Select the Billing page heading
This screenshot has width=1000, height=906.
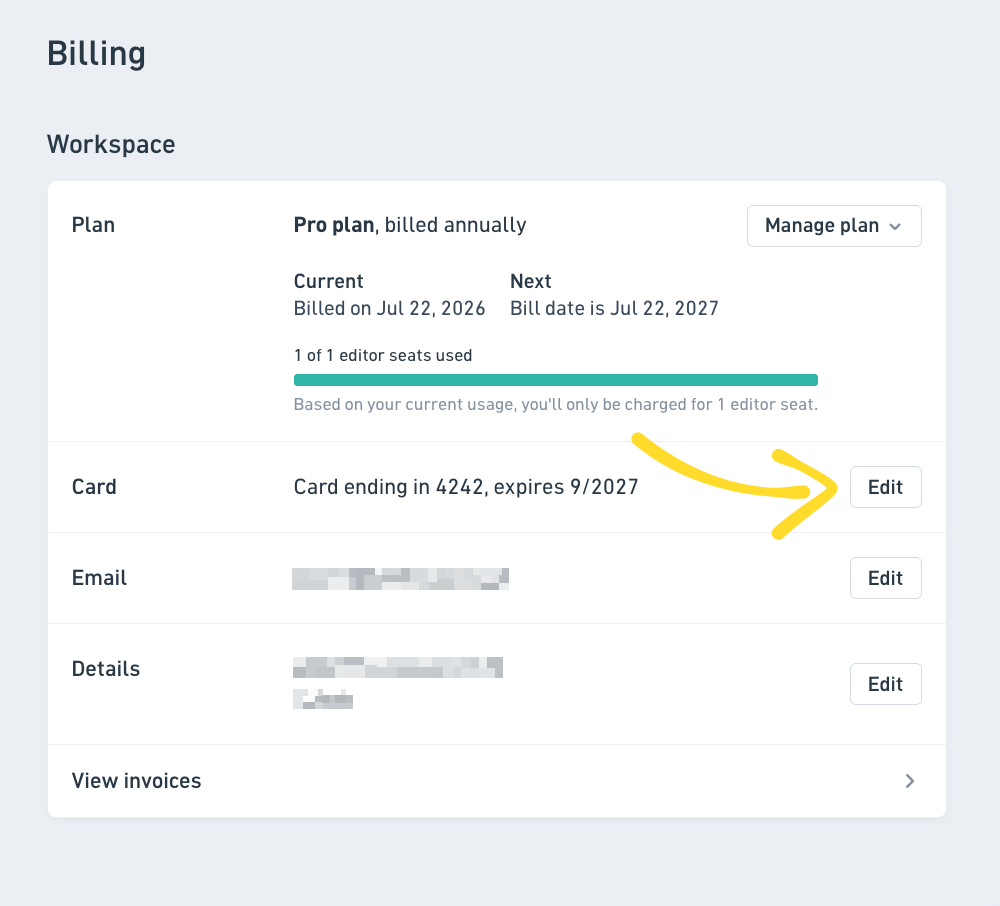(x=96, y=54)
